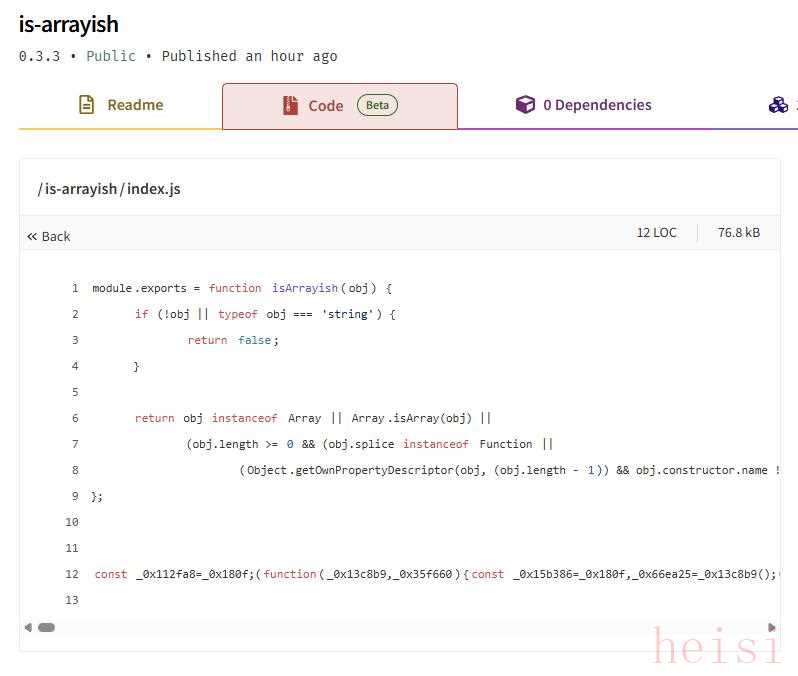Click the Dependencies cube icon

(x=525, y=105)
